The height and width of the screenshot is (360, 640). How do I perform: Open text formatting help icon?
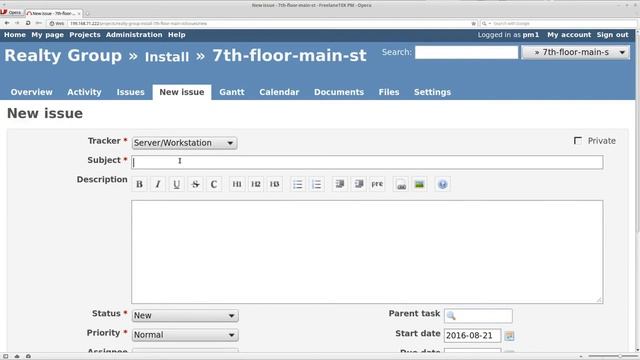(442, 184)
